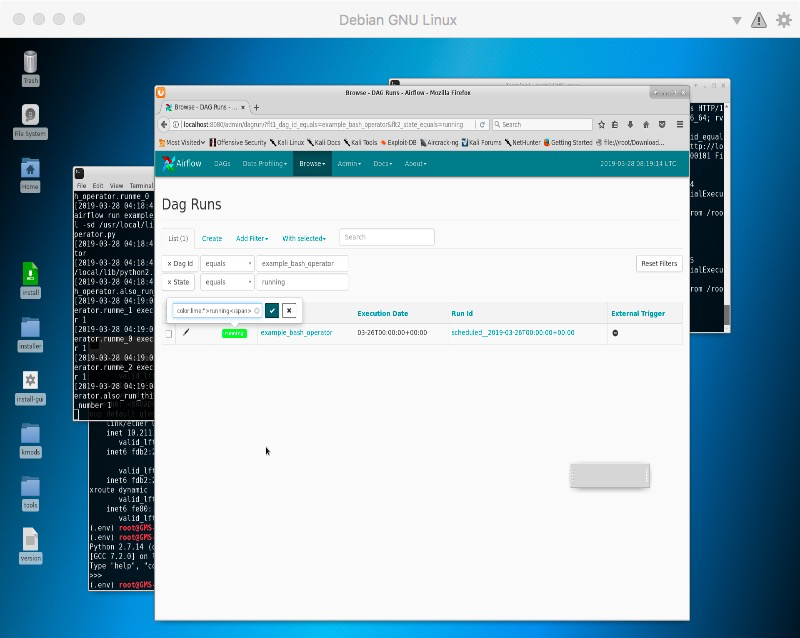Viewport: 800px width, 638px height.
Task: Edit the run with the pencil icon
Action: pos(186,332)
